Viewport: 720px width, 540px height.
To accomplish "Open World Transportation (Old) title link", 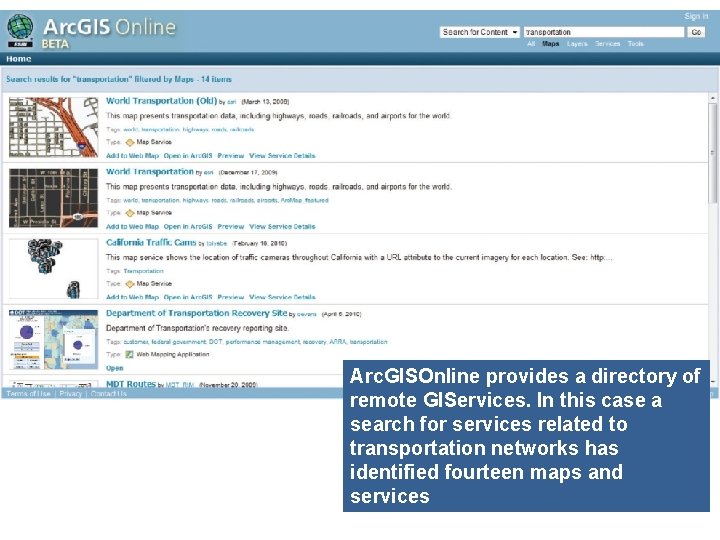I will pyautogui.click(x=161, y=101).
